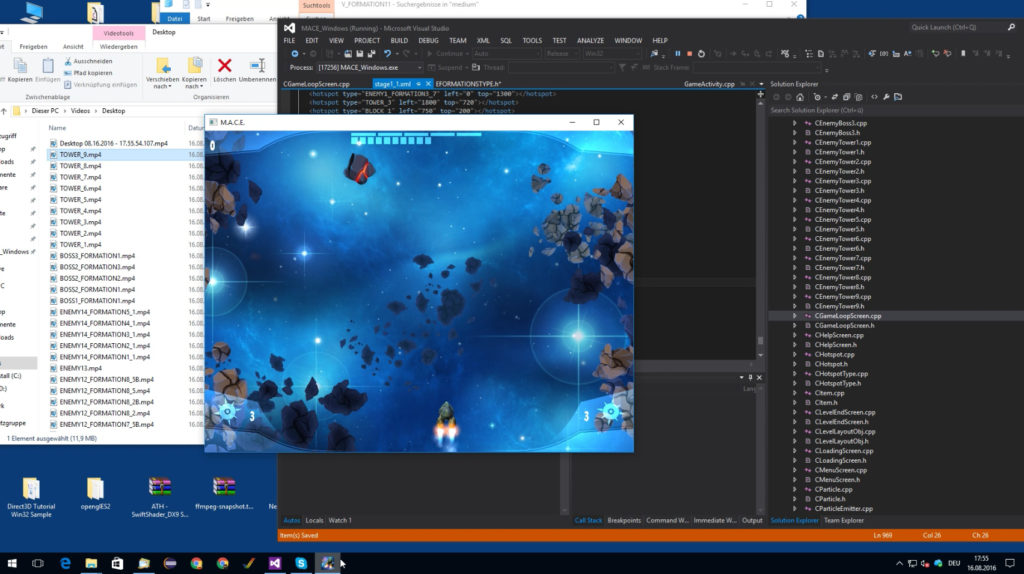1024x574 pixels.
Task: Switch to the Team Explorer tab
Action: 844,520
